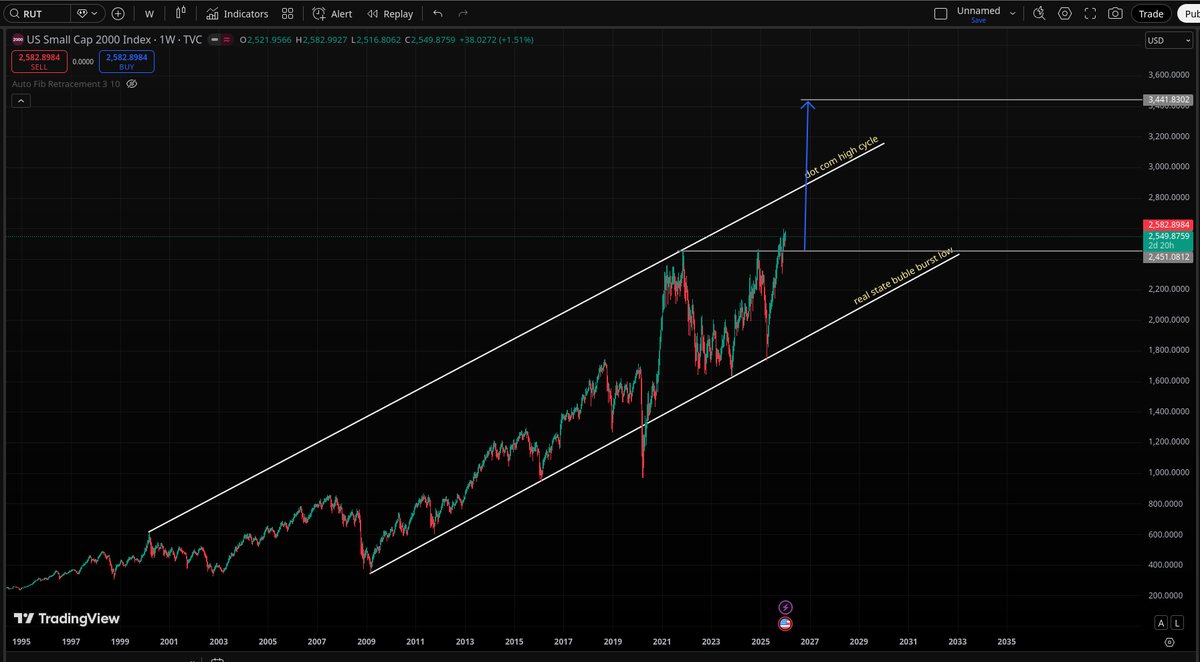The image size is (1200, 662).
Task: Click the open value O2,521.9566
Action: point(265,40)
